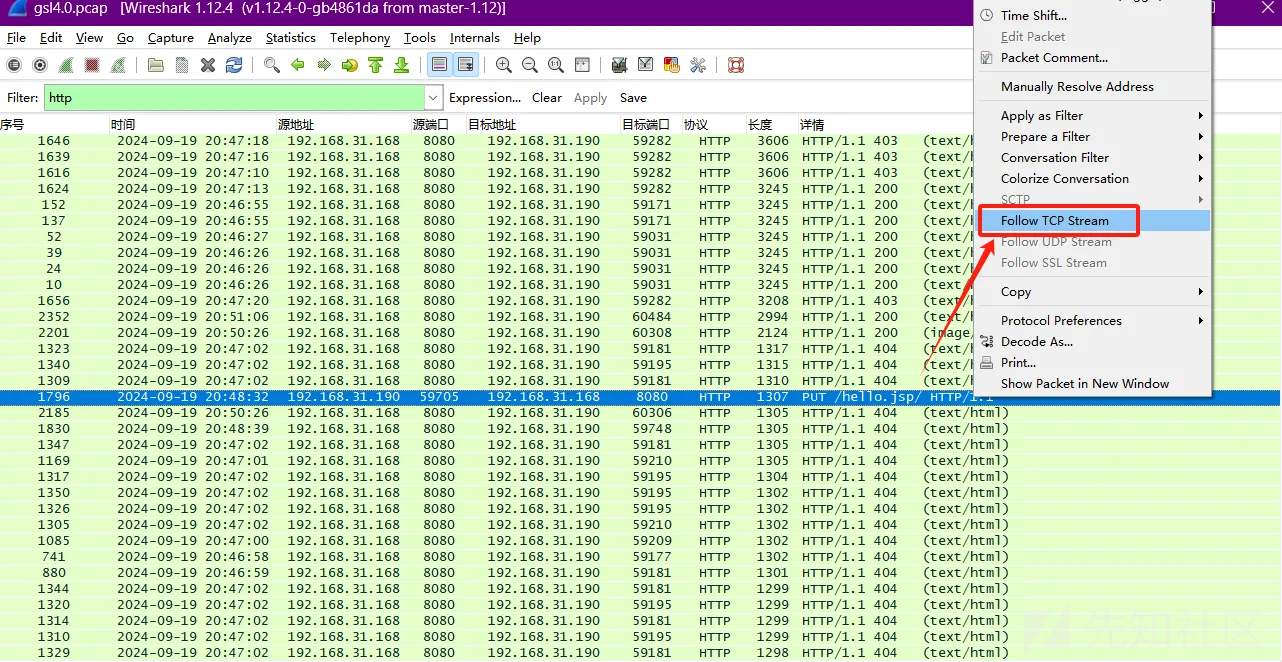Reset zoom to normal size 1:1
The width and height of the screenshot is (1282, 662).
(x=556, y=65)
